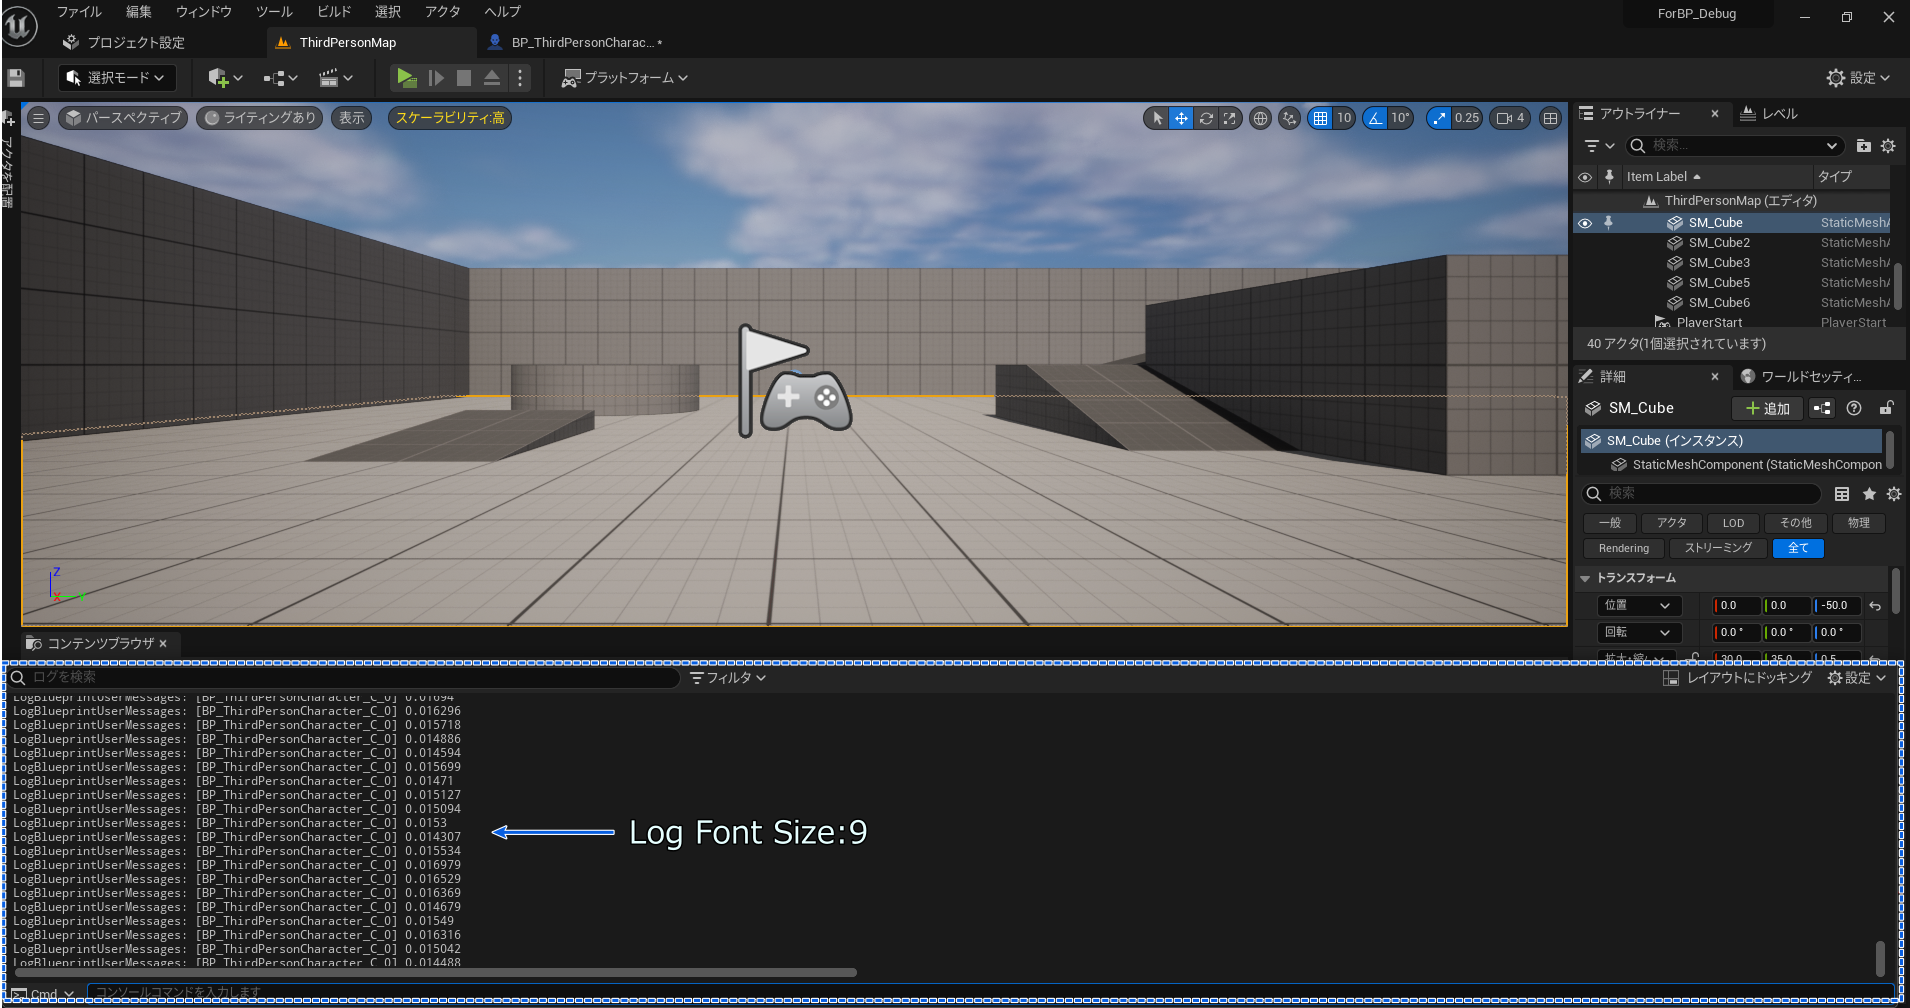1910x1008 pixels.
Task: Activate the Rotate tool in viewport toolbar
Action: click(x=1204, y=118)
